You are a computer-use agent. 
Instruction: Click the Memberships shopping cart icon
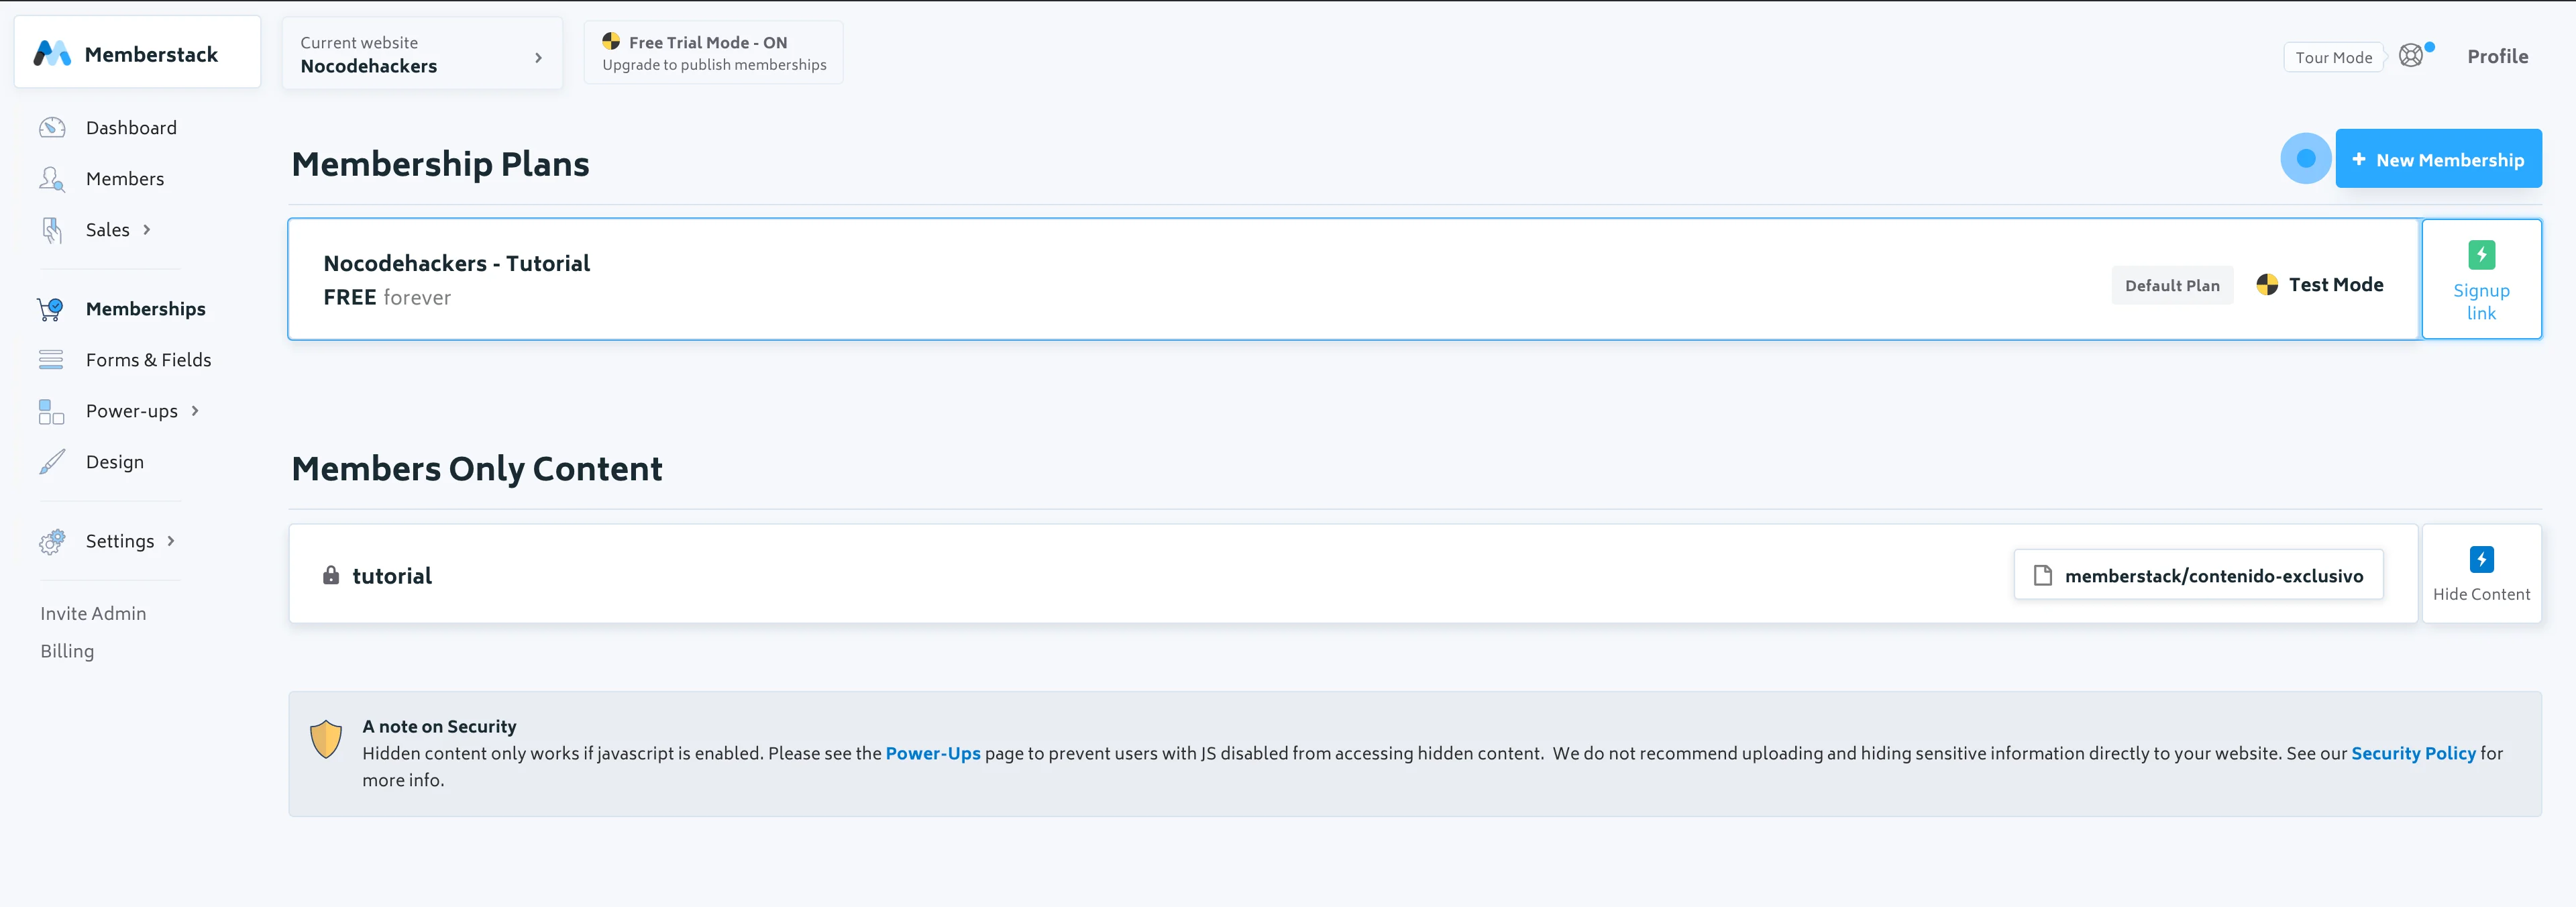[50, 309]
